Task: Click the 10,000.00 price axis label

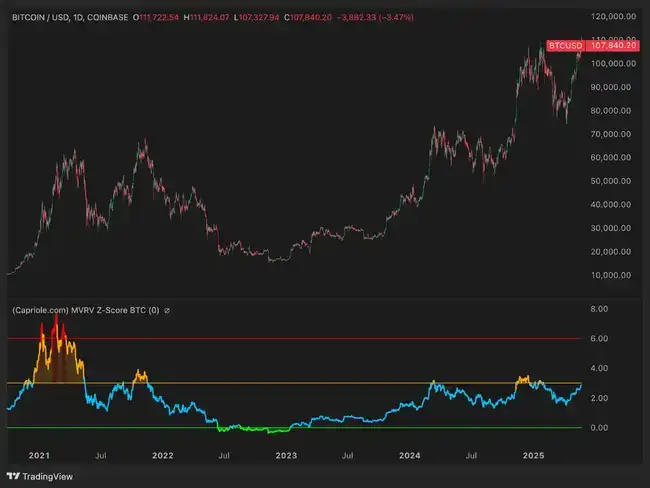Action: (615, 275)
